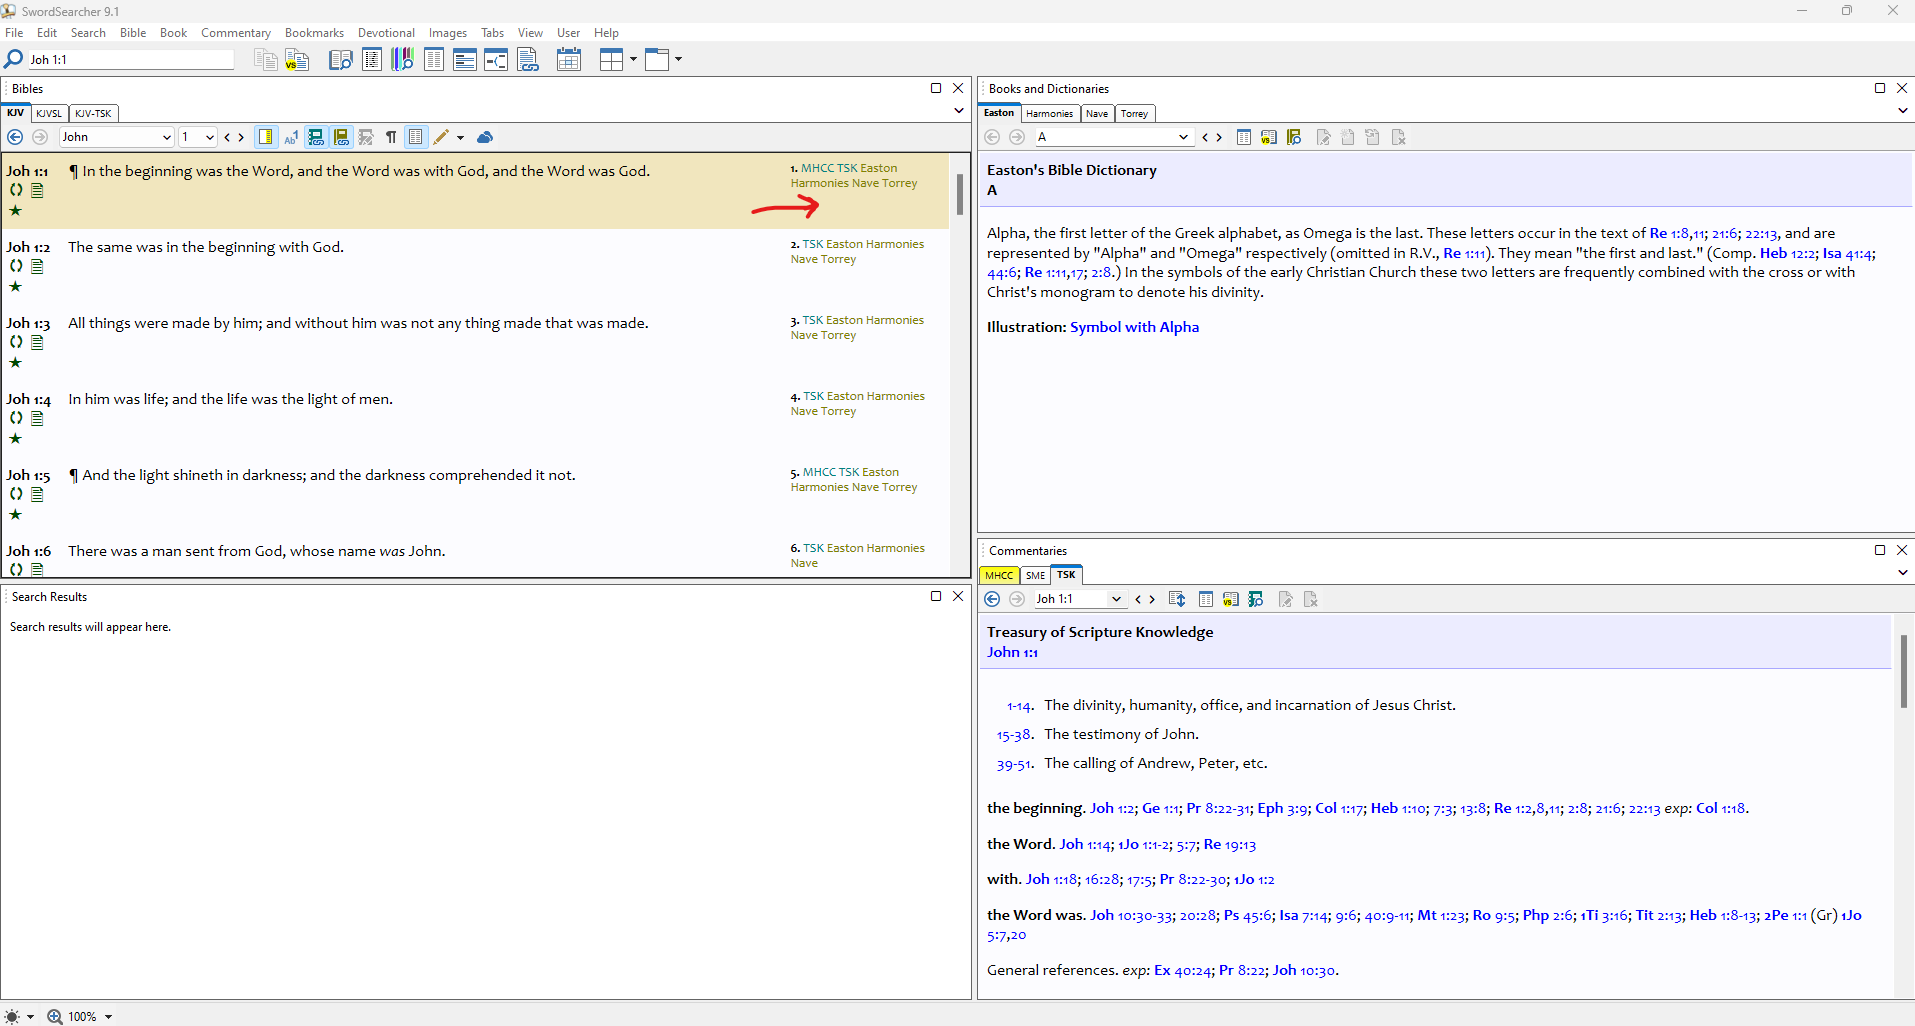Switch to the Harmonies tab
Screen dimensions: 1915x1026
[1049, 113]
